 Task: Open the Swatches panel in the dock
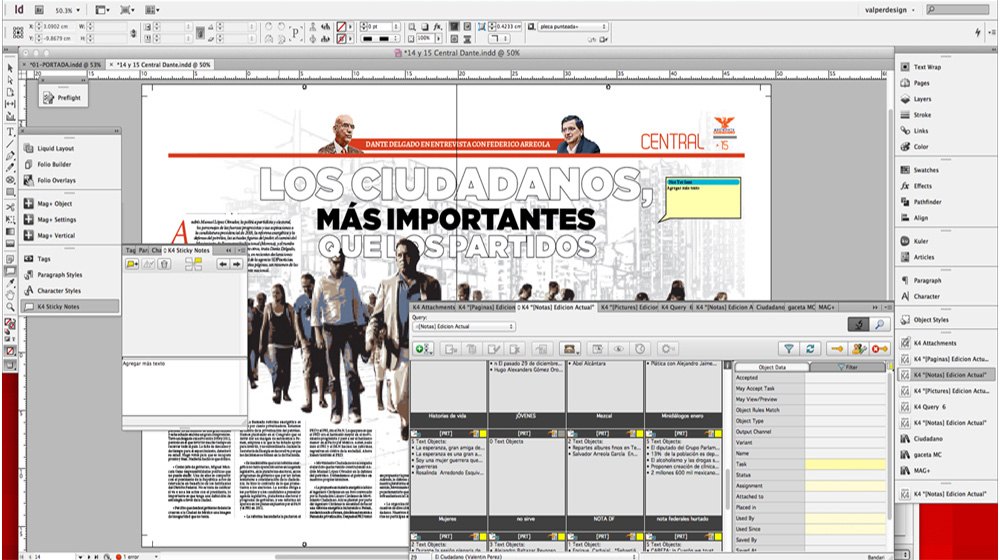926,170
